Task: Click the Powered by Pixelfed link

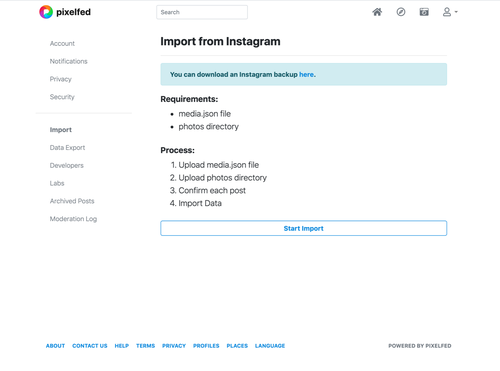Action: (x=420, y=346)
